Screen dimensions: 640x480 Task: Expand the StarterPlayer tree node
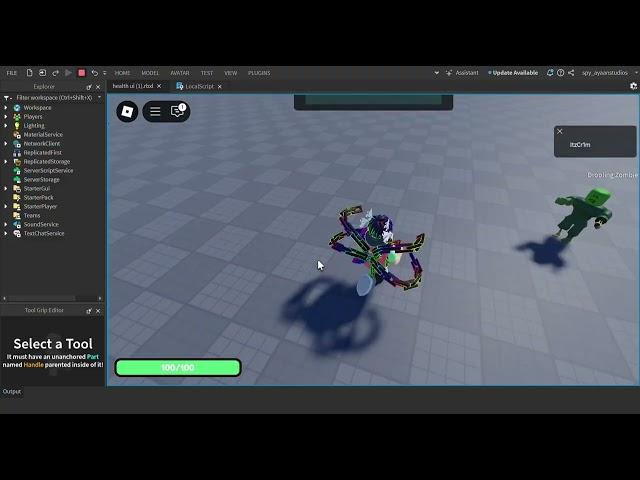coord(6,207)
